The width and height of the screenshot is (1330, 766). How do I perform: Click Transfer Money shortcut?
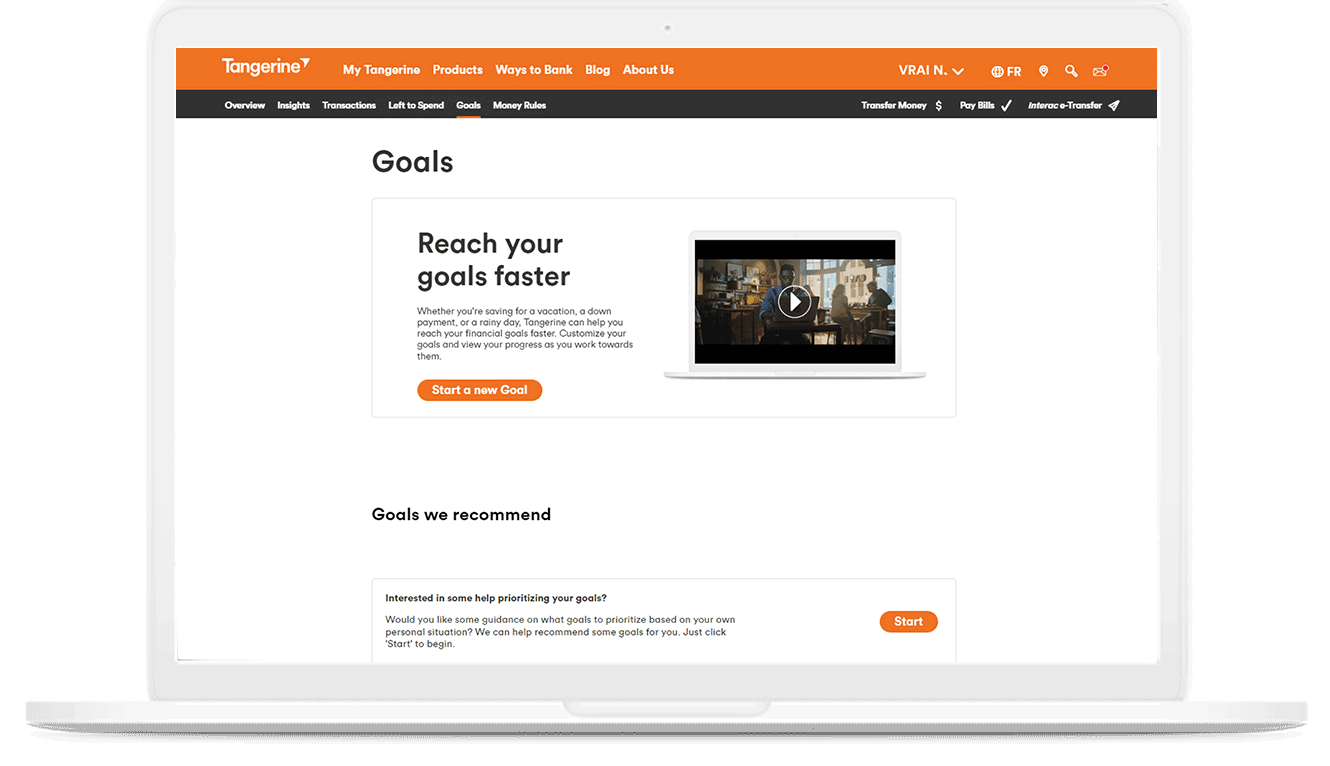coord(901,105)
